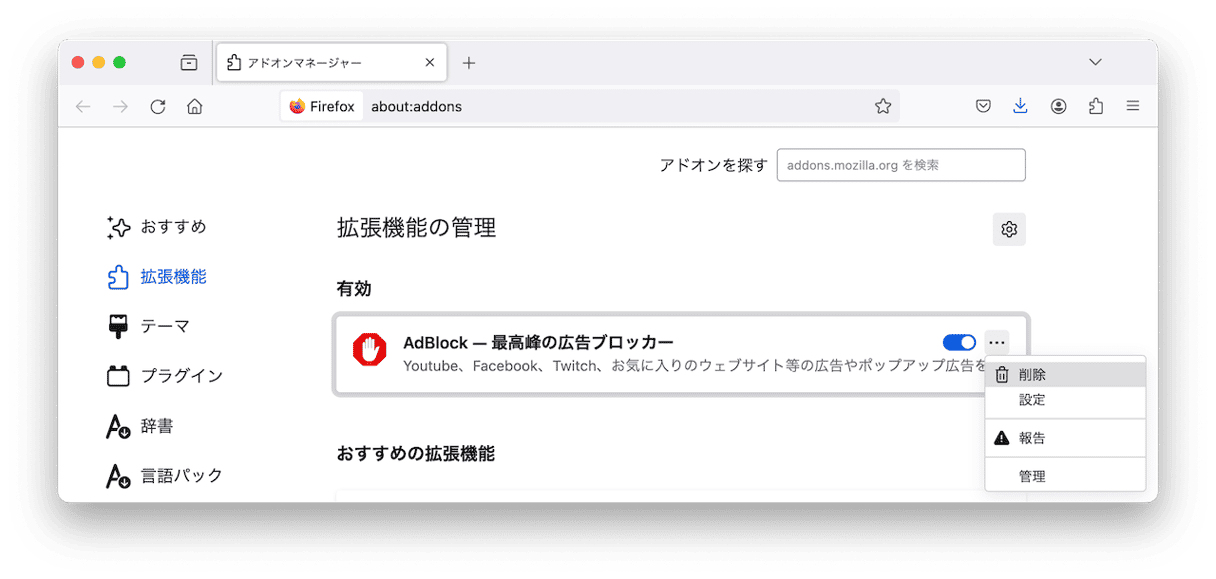
Task: Click the AdBlock three-dot more options button
Action: tap(996, 343)
